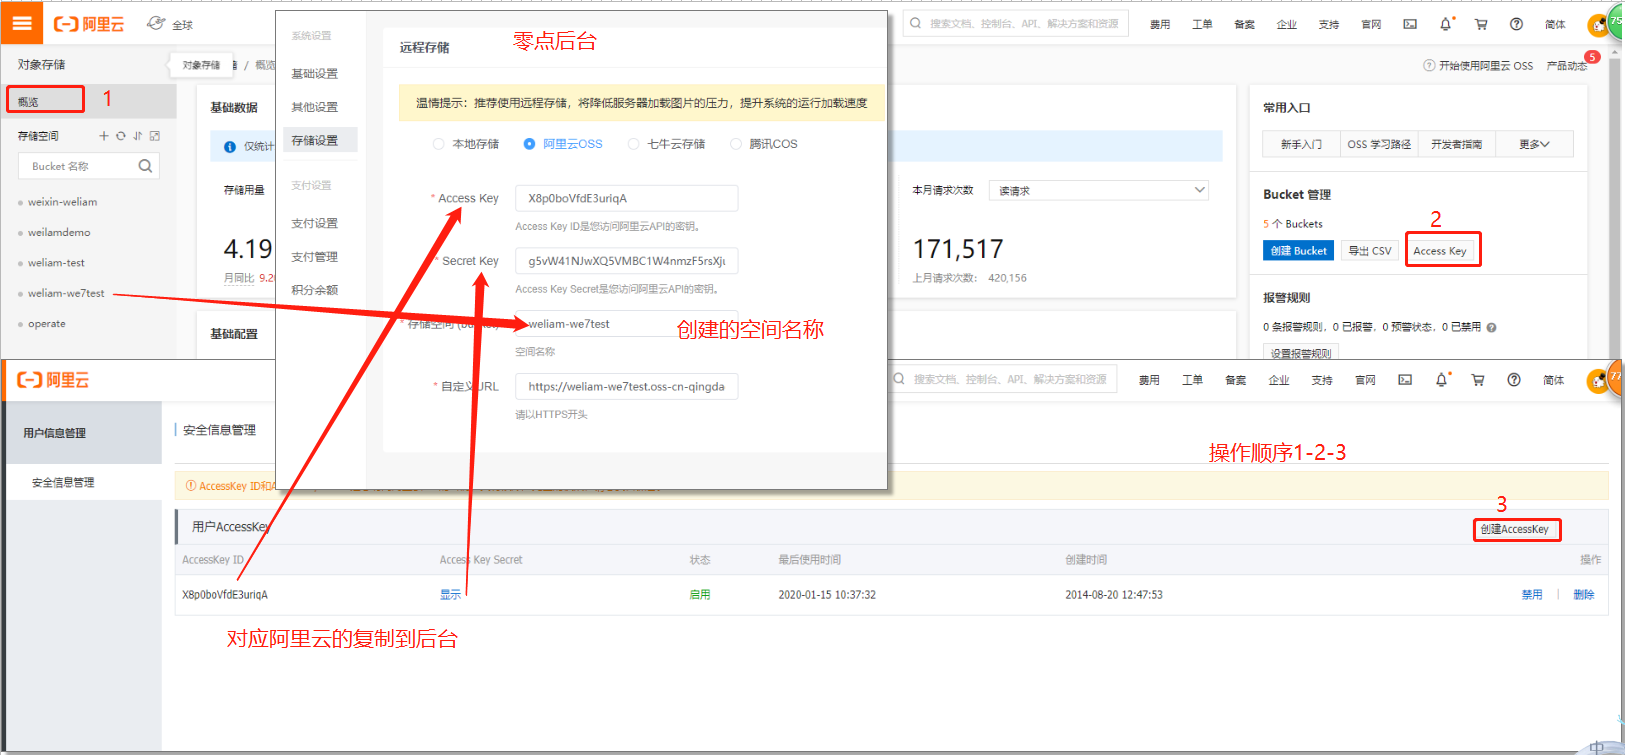Refresh the 存储空间 bucket list
Screen dimensions: 1625x755
[x=120, y=136]
